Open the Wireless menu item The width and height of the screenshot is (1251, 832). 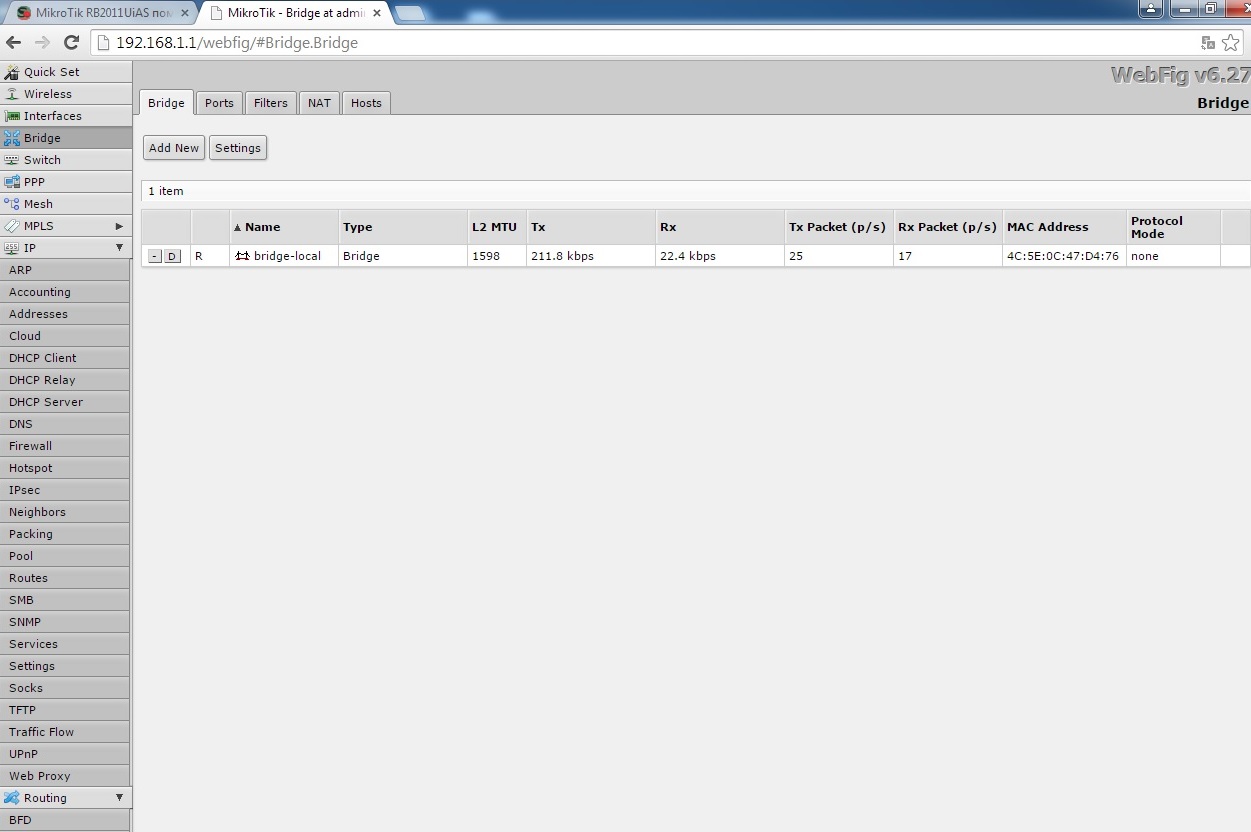[x=65, y=94]
